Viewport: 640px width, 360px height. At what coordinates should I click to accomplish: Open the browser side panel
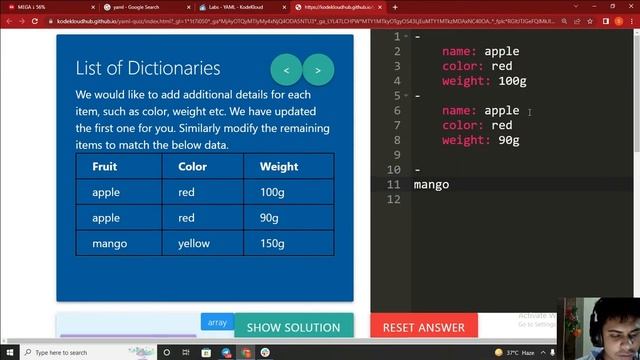tap(606, 21)
